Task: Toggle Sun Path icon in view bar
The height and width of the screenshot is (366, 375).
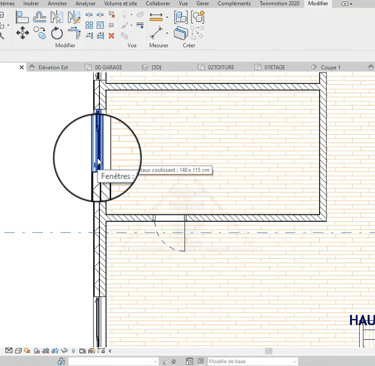Action: [27, 351]
